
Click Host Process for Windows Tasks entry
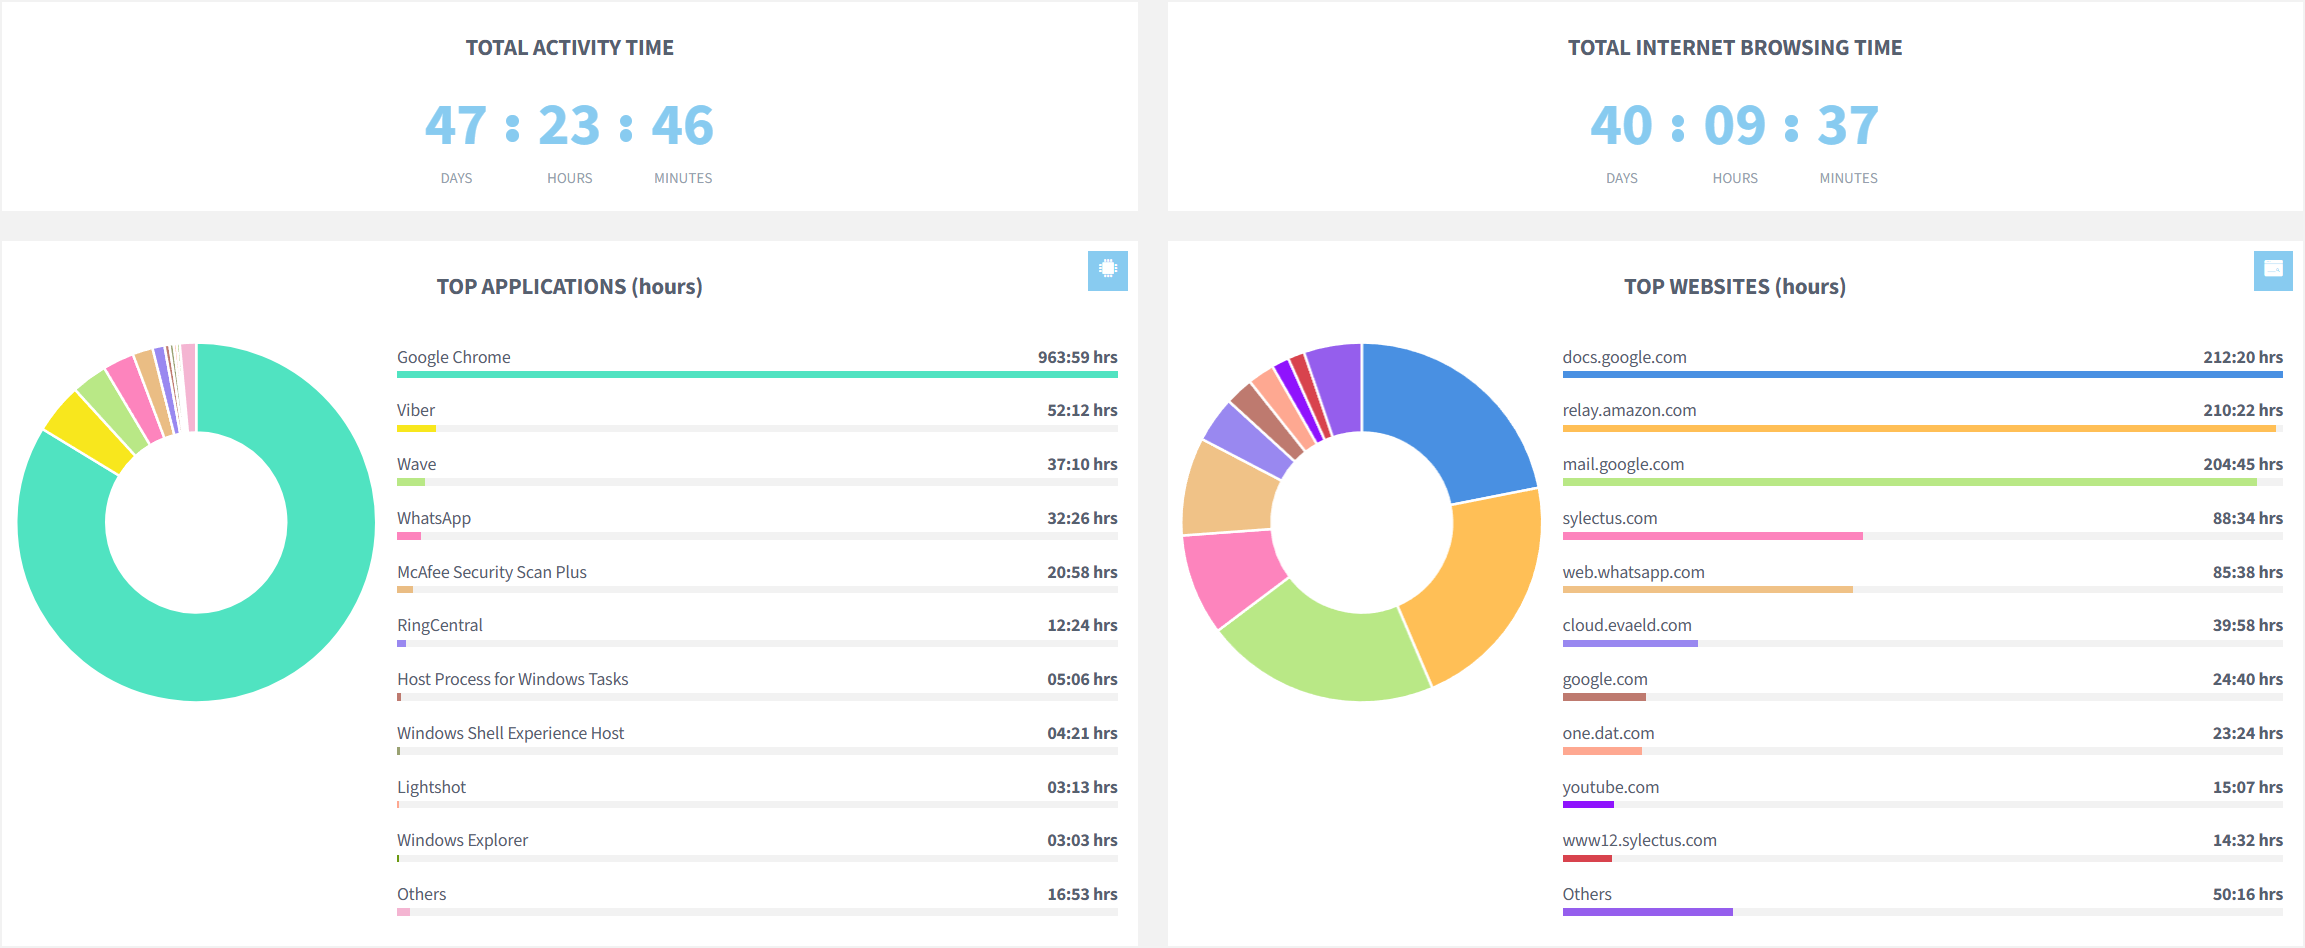(x=512, y=679)
